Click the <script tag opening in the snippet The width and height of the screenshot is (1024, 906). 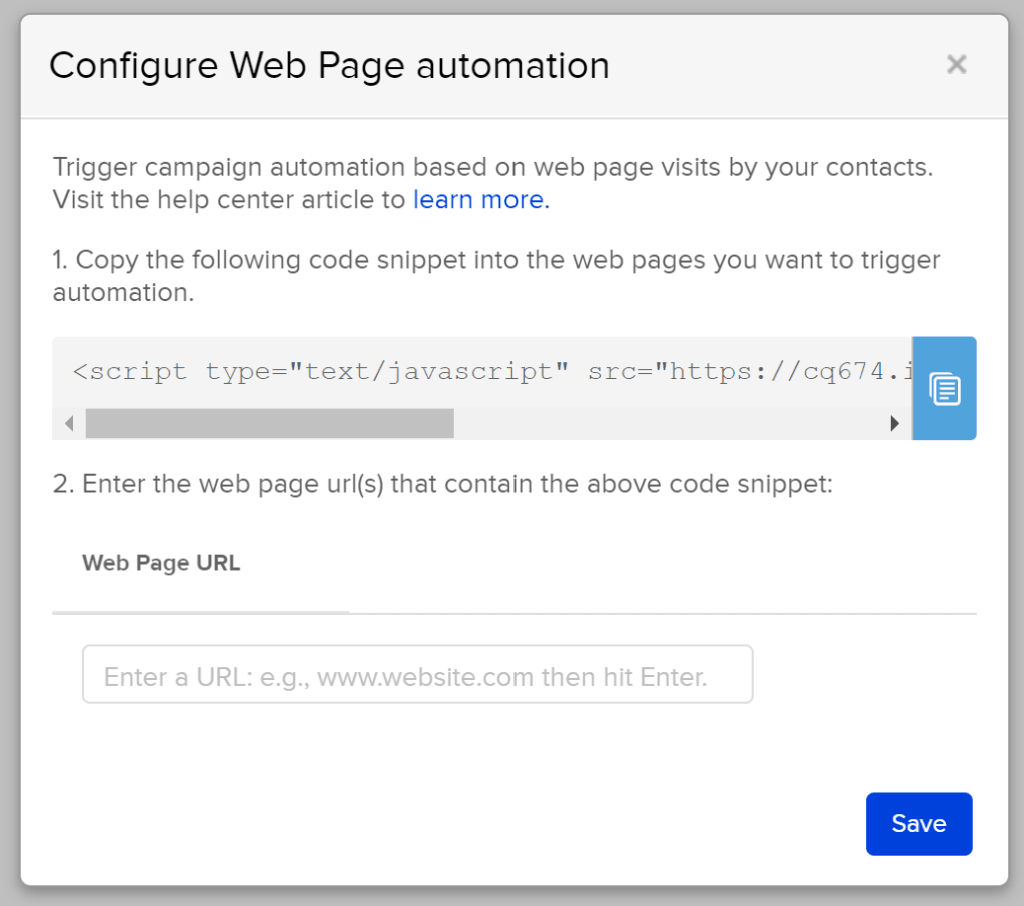[x=129, y=372]
